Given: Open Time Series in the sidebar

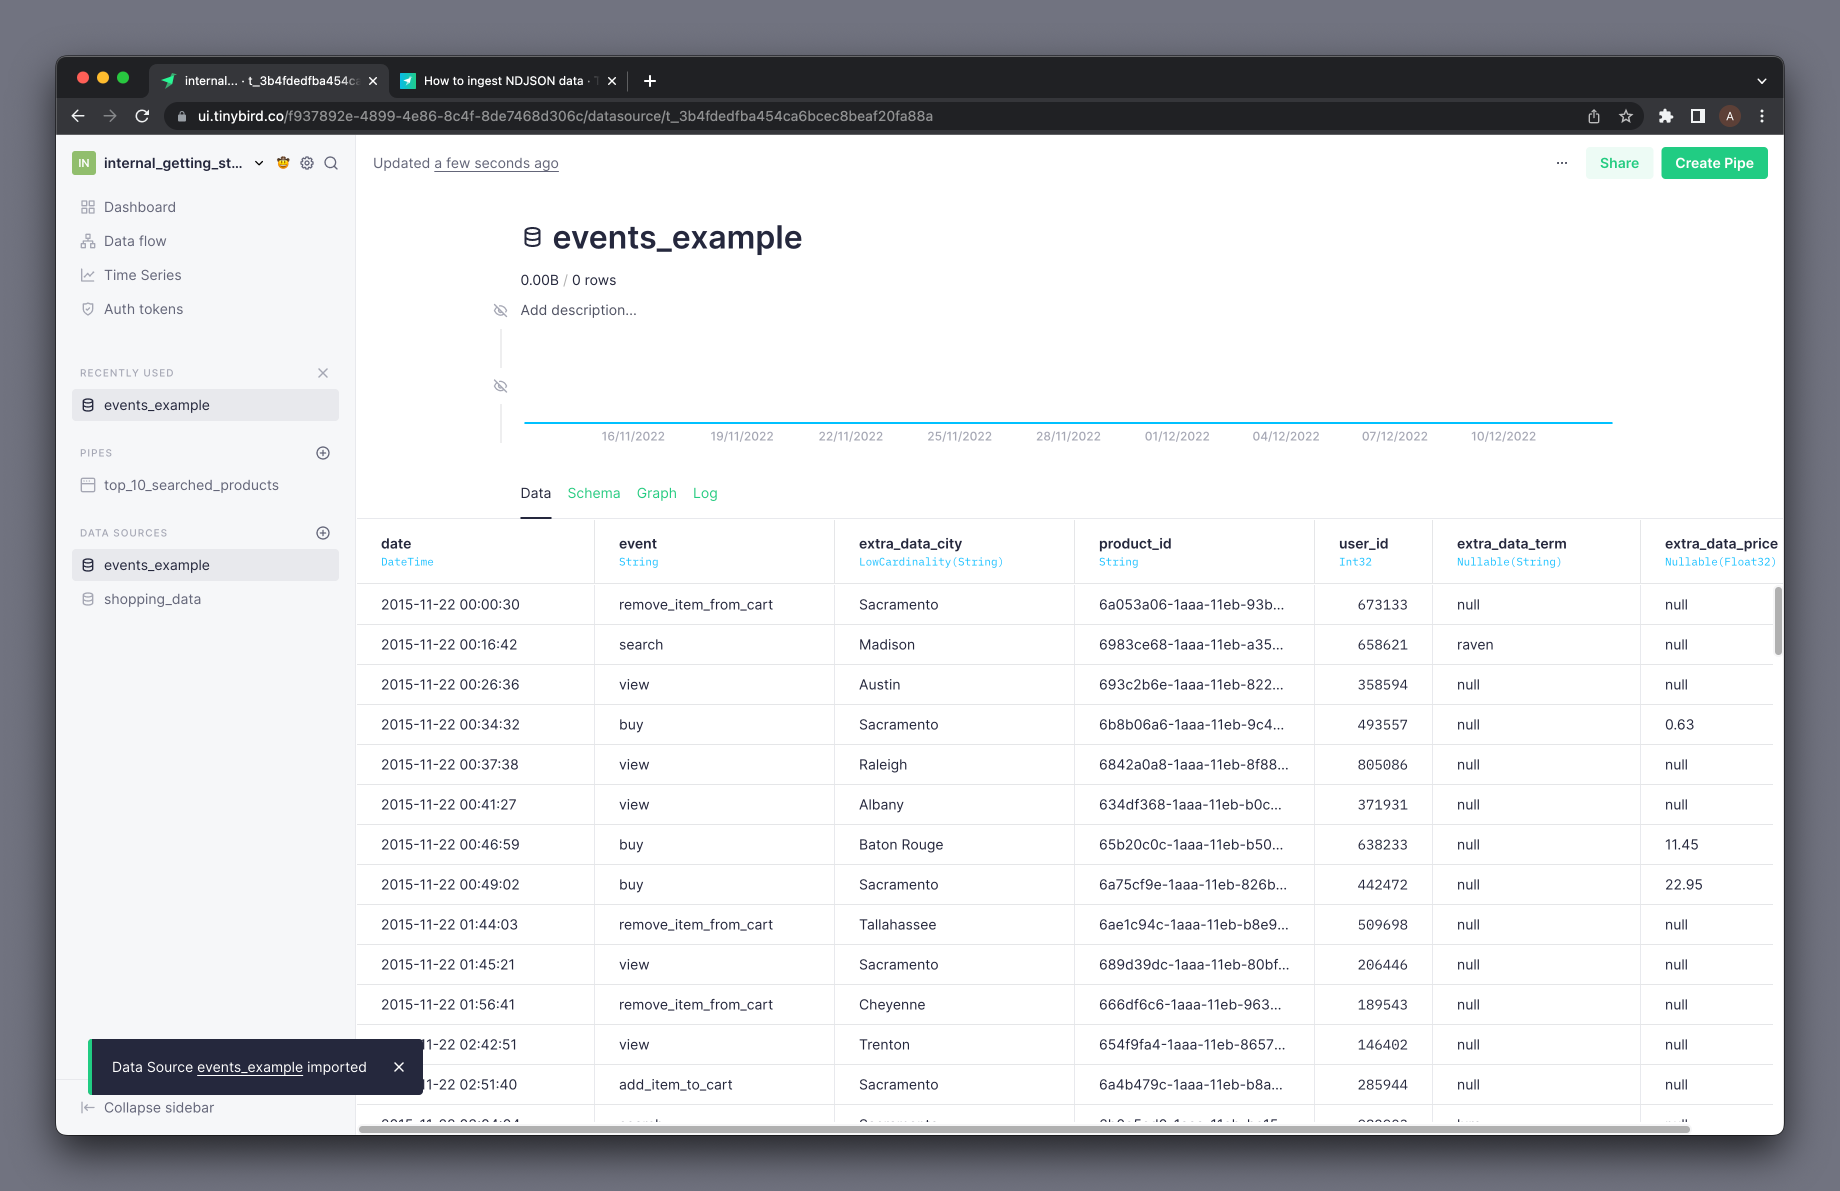Looking at the screenshot, I should (143, 275).
